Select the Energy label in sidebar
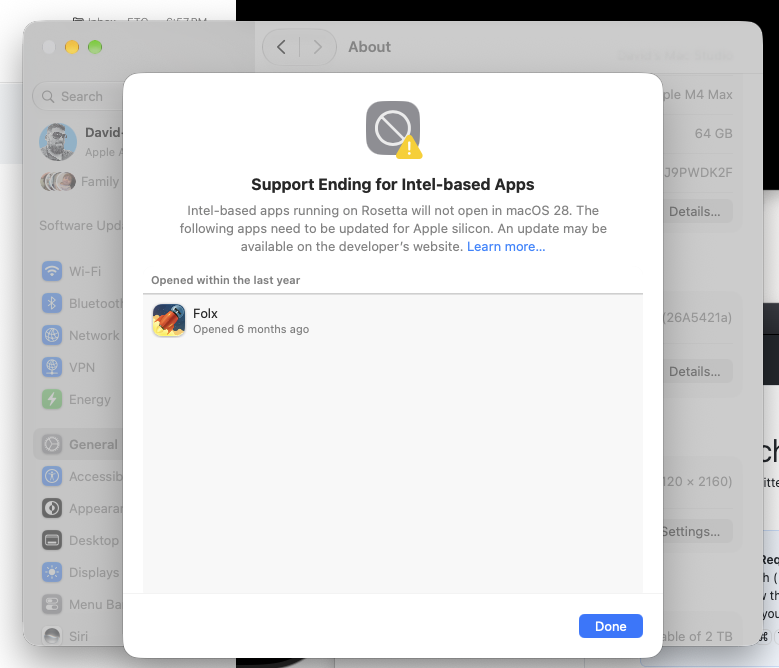779x668 pixels. pyautogui.click(x=90, y=399)
